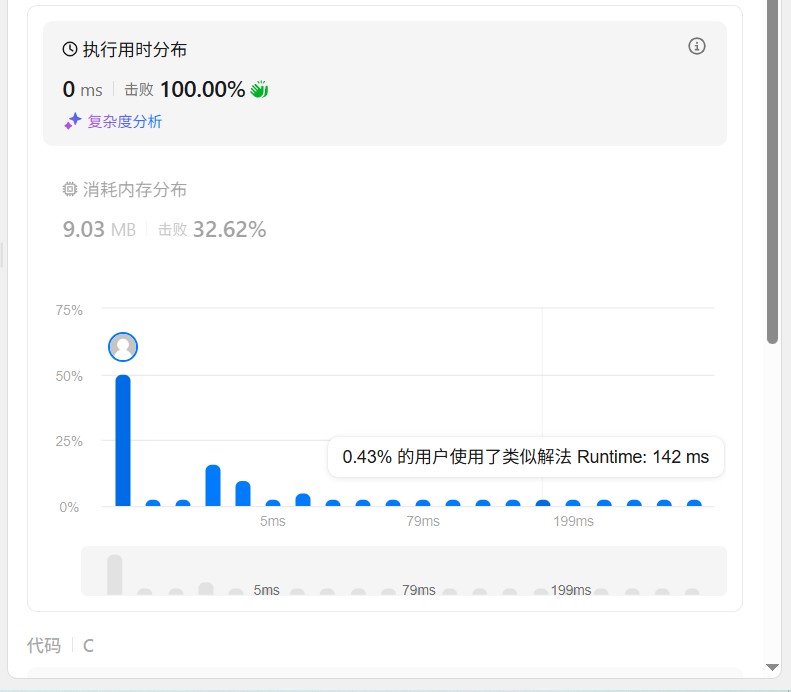Image resolution: width=791 pixels, height=692 pixels.
Task: Click the user avatar marker above the chart
Action: coord(123,347)
